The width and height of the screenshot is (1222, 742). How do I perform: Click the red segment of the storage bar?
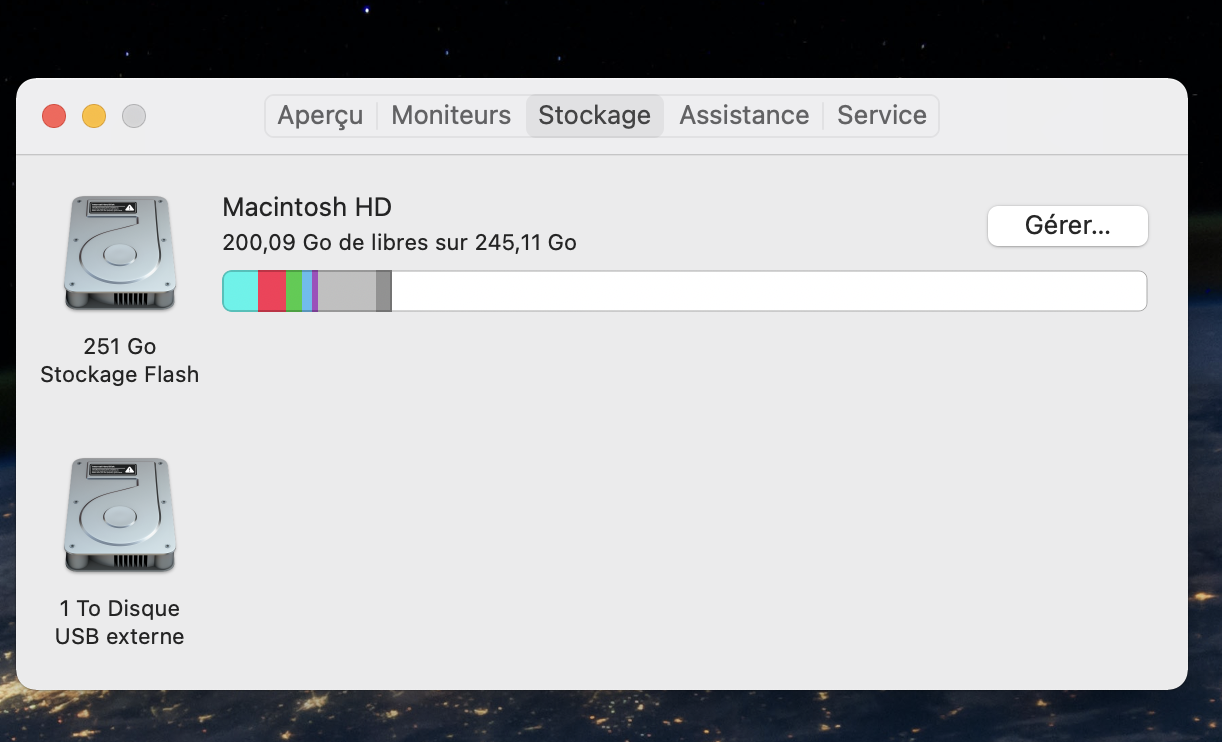pos(272,291)
